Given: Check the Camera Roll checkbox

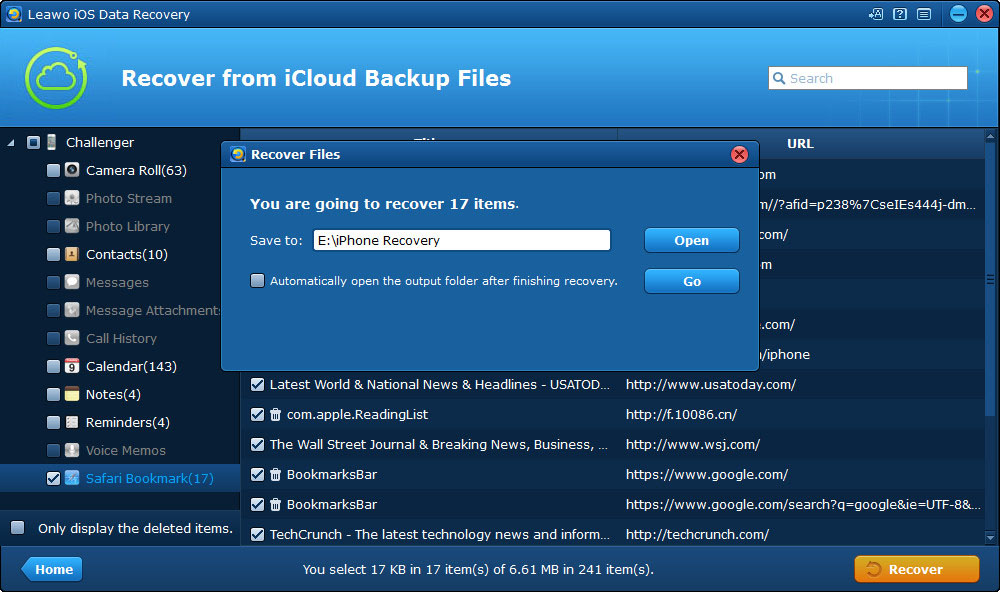Looking at the screenshot, I should tap(53, 170).
